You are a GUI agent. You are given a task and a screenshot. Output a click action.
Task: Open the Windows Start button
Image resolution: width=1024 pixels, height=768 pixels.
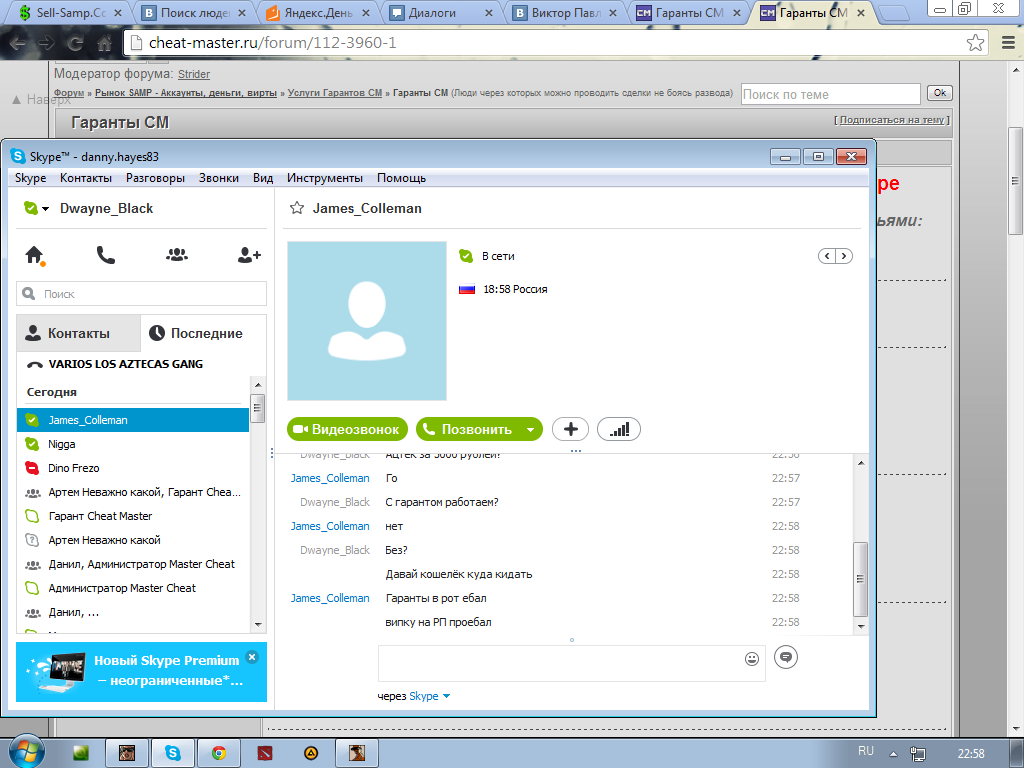coord(26,752)
